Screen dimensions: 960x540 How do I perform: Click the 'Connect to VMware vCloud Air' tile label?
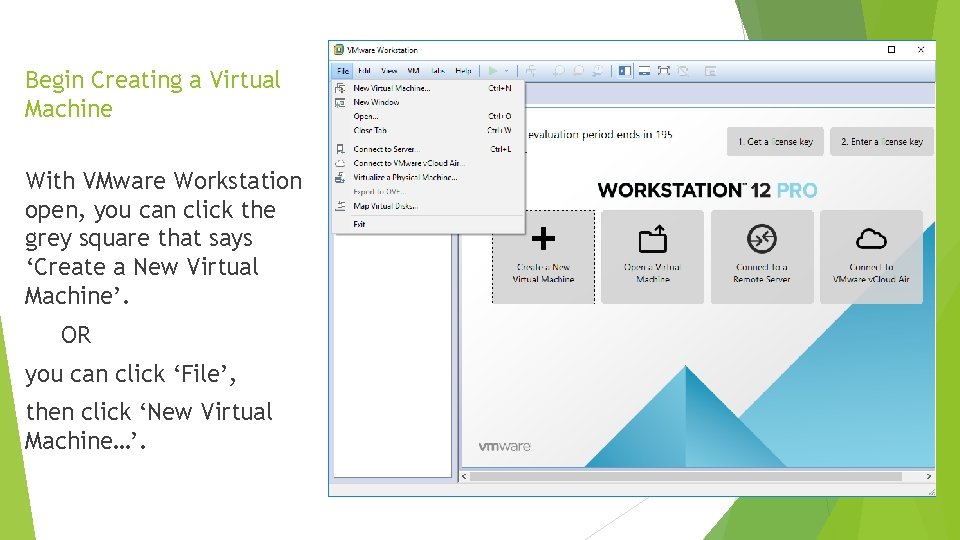tap(871, 273)
